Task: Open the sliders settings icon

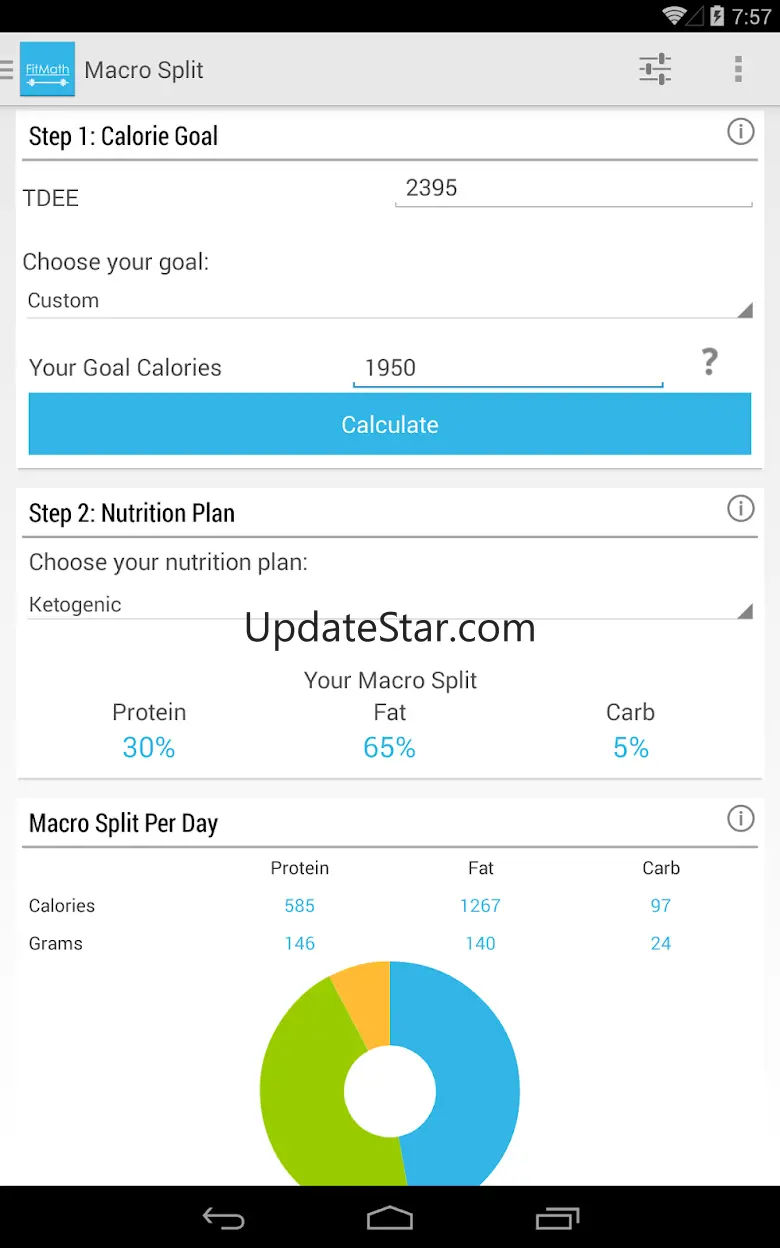Action: coord(655,69)
